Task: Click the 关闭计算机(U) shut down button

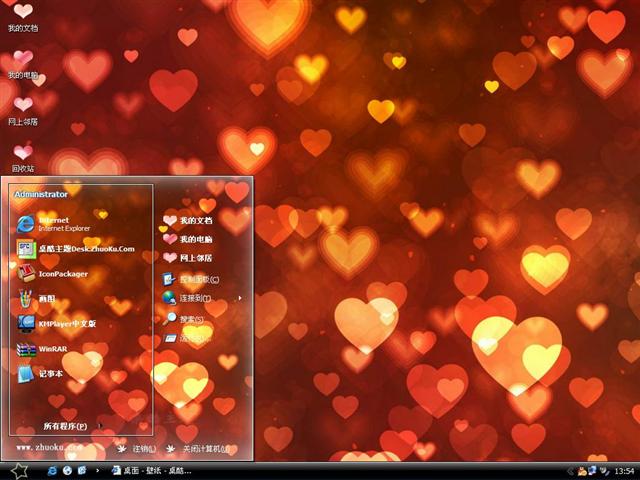Action: tap(198, 449)
